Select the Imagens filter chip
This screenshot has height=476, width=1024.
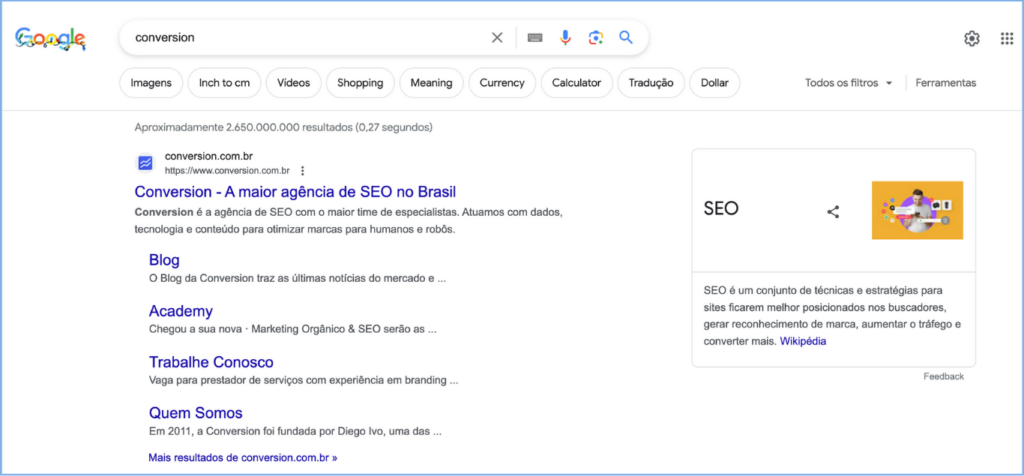(151, 83)
